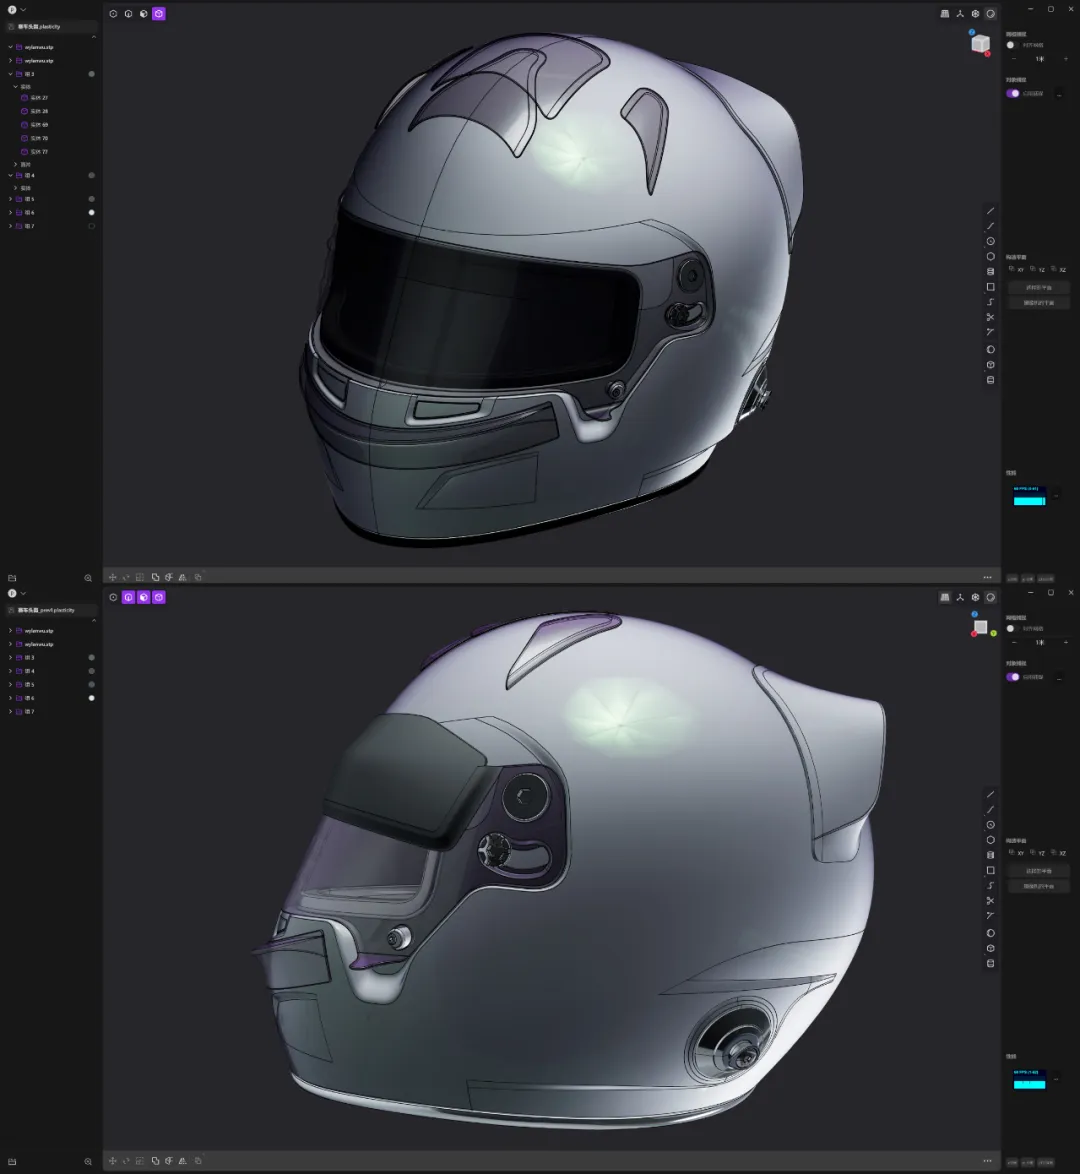Viewport: 1080px width, 1174px height.
Task: Enable control-point selection mode in top window
Action: [x=113, y=13]
